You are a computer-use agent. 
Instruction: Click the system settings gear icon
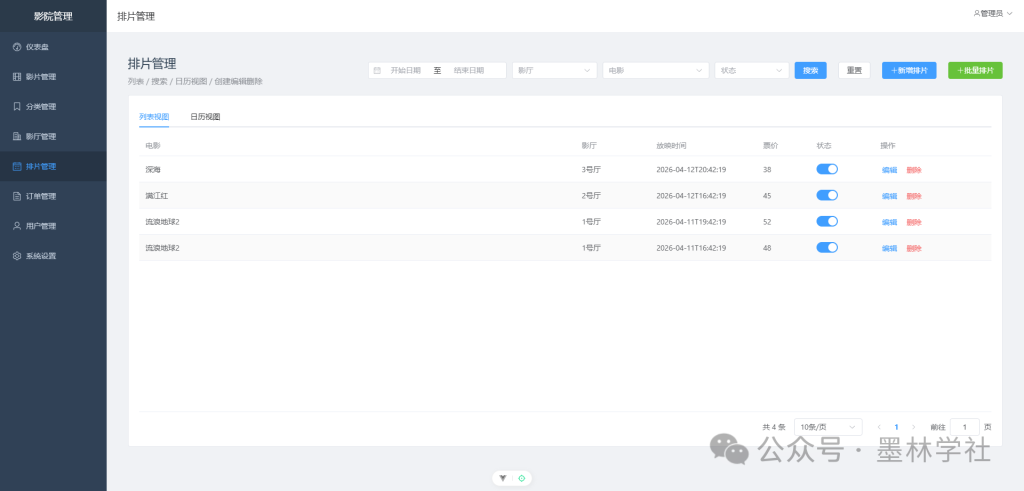point(17,256)
